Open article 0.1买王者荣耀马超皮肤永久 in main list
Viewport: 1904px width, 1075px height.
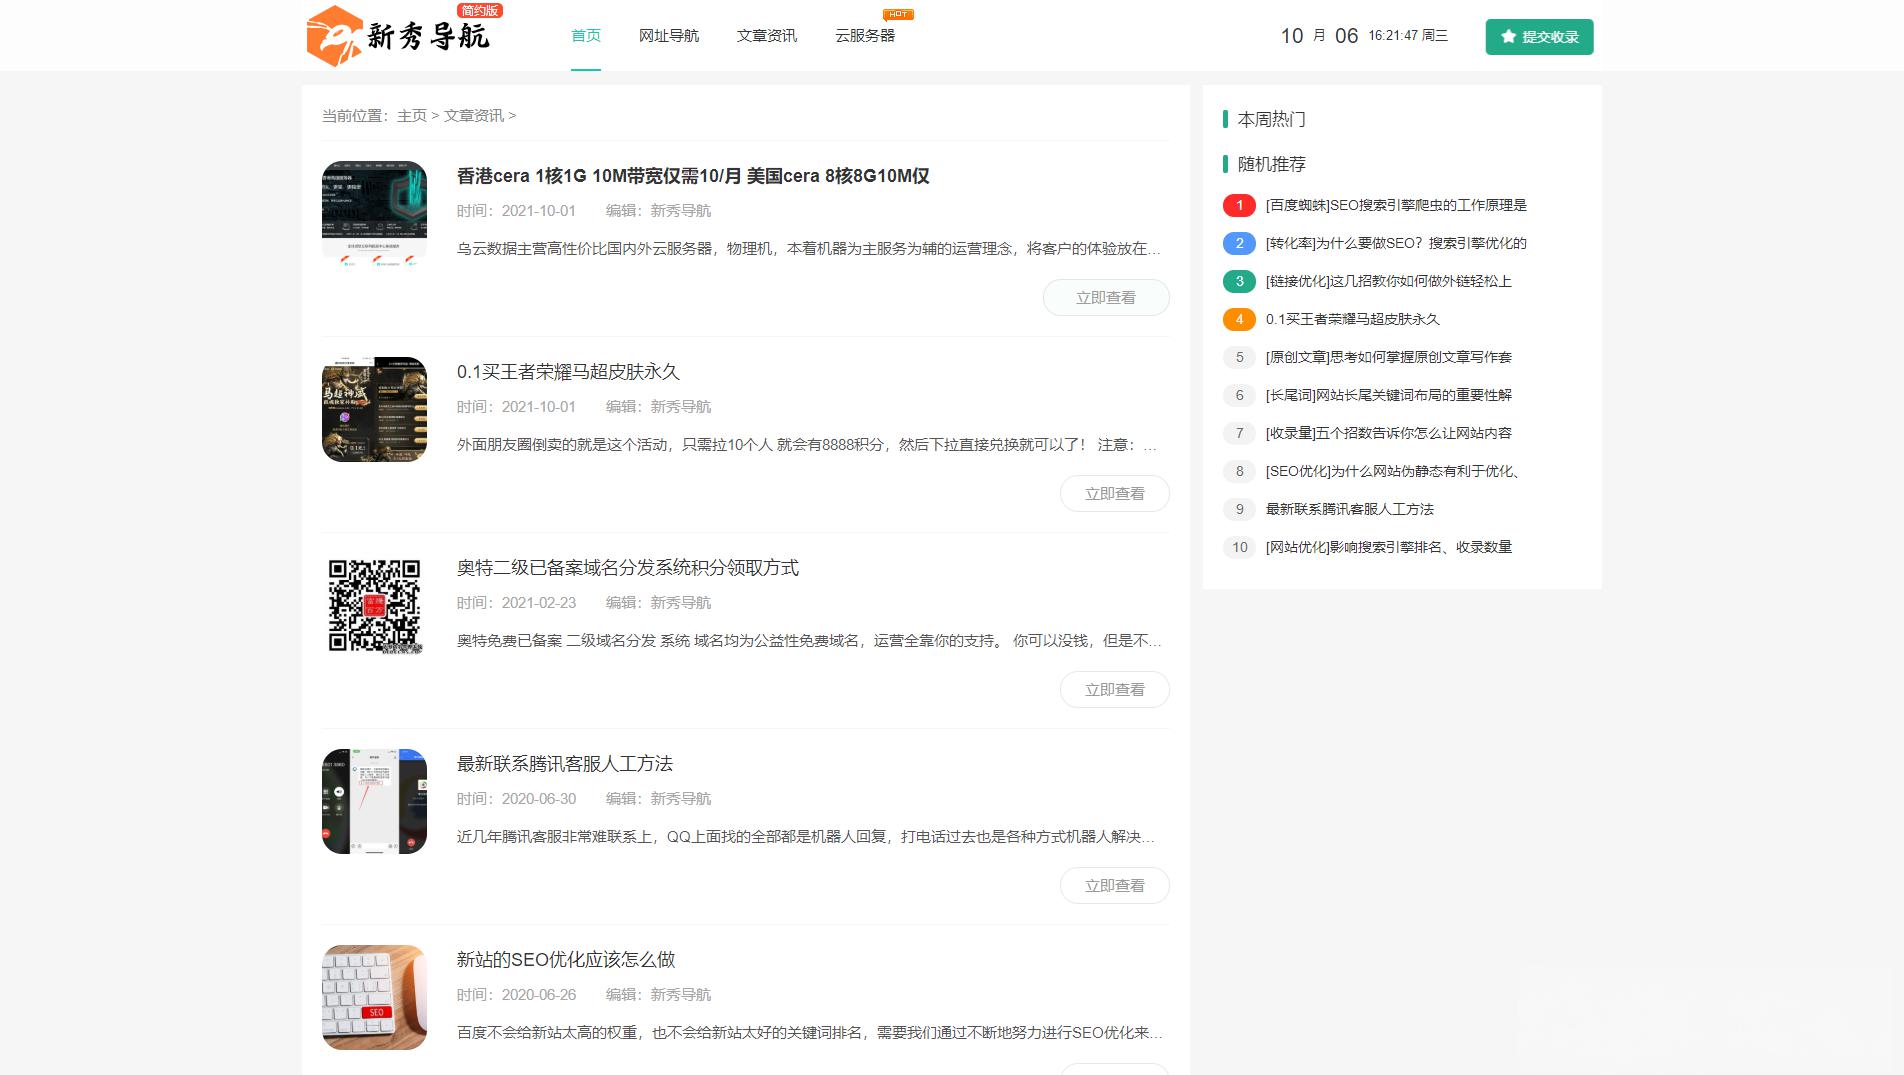568,372
